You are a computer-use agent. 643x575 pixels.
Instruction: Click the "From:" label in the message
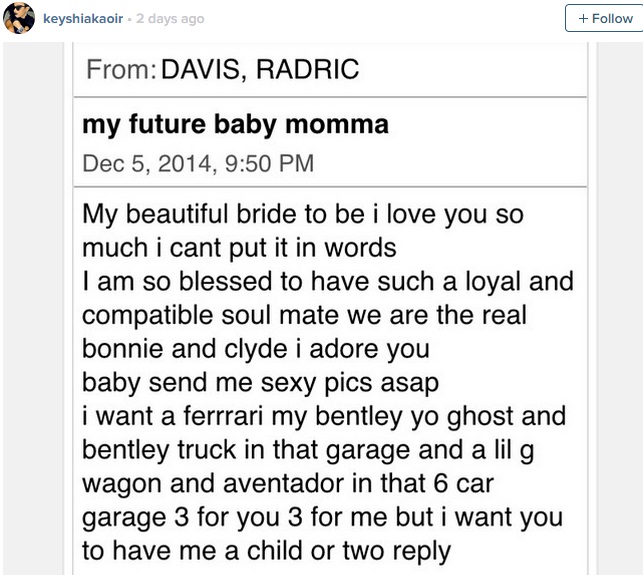point(121,71)
